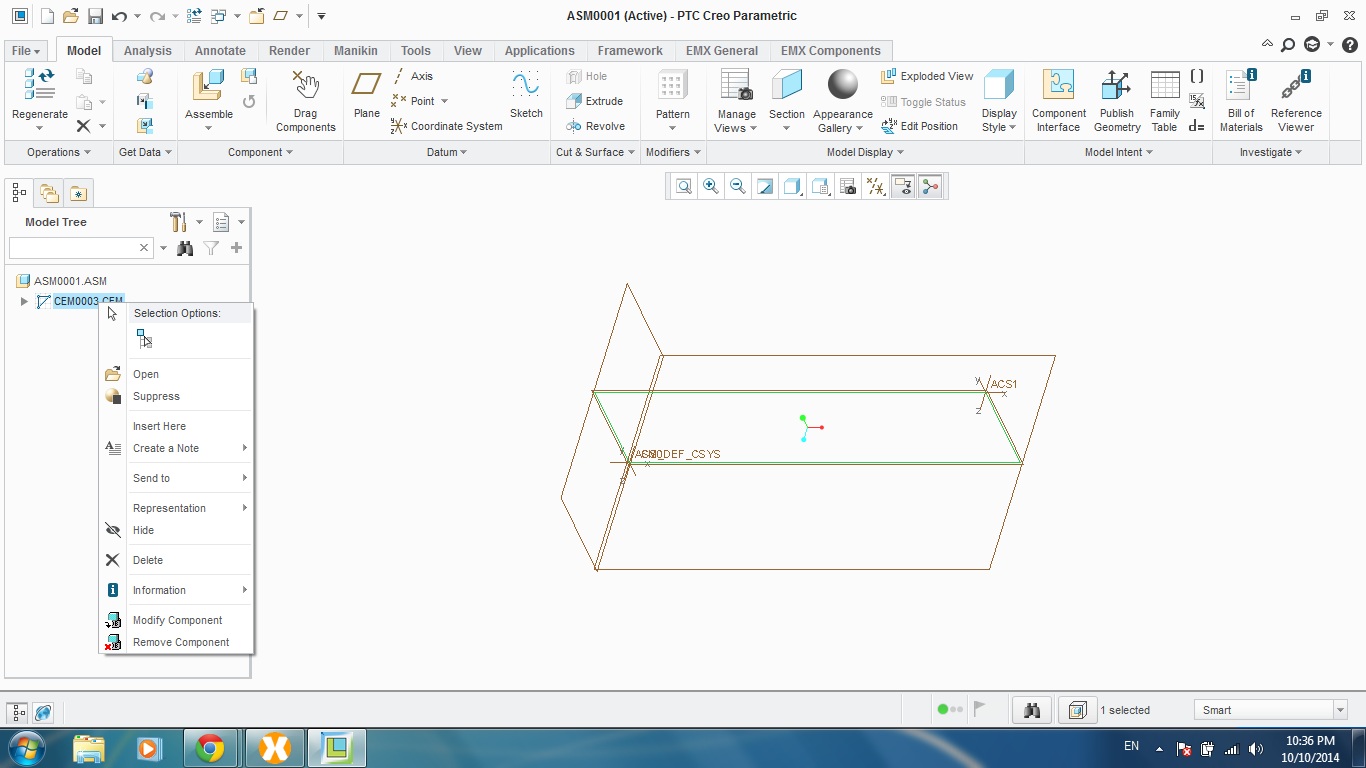Click Edit Position in Model Display
1366x768 pixels.
[x=919, y=126]
